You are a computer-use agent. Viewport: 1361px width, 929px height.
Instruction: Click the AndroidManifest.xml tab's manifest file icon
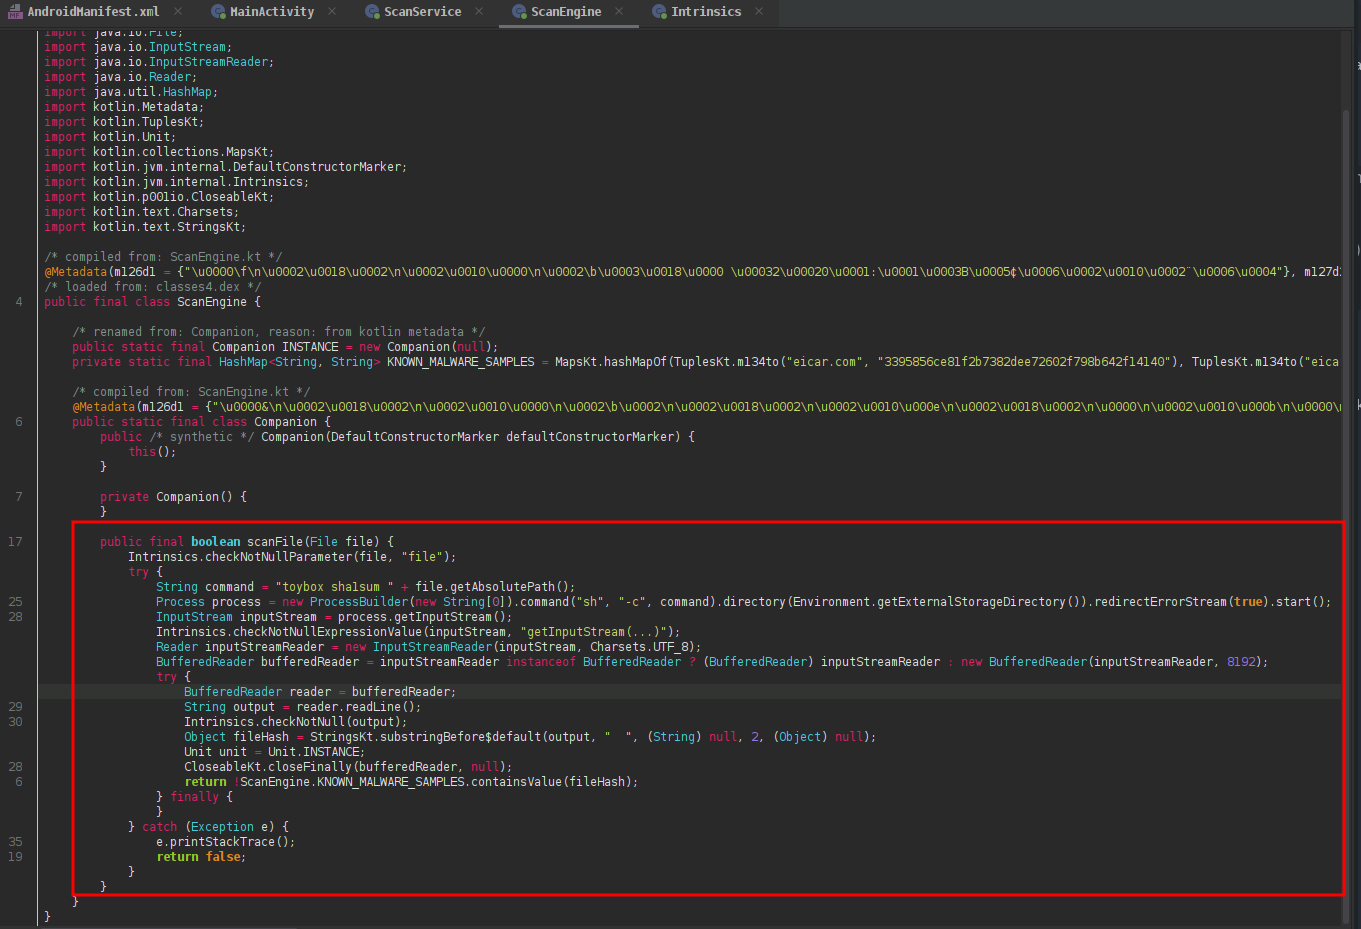(x=15, y=12)
